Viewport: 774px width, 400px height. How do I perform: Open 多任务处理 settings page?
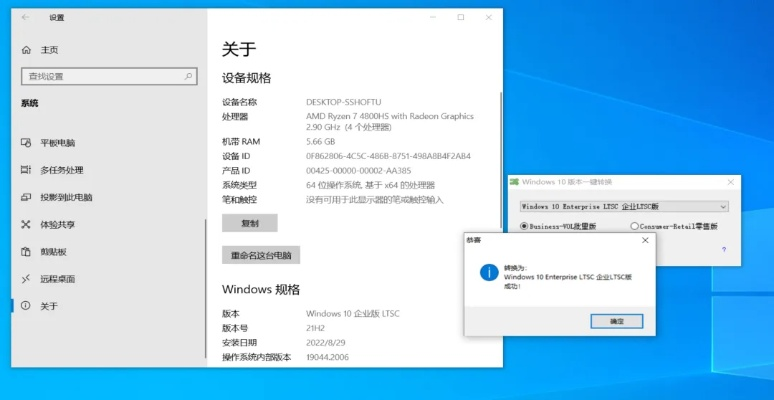tap(62, 170)
